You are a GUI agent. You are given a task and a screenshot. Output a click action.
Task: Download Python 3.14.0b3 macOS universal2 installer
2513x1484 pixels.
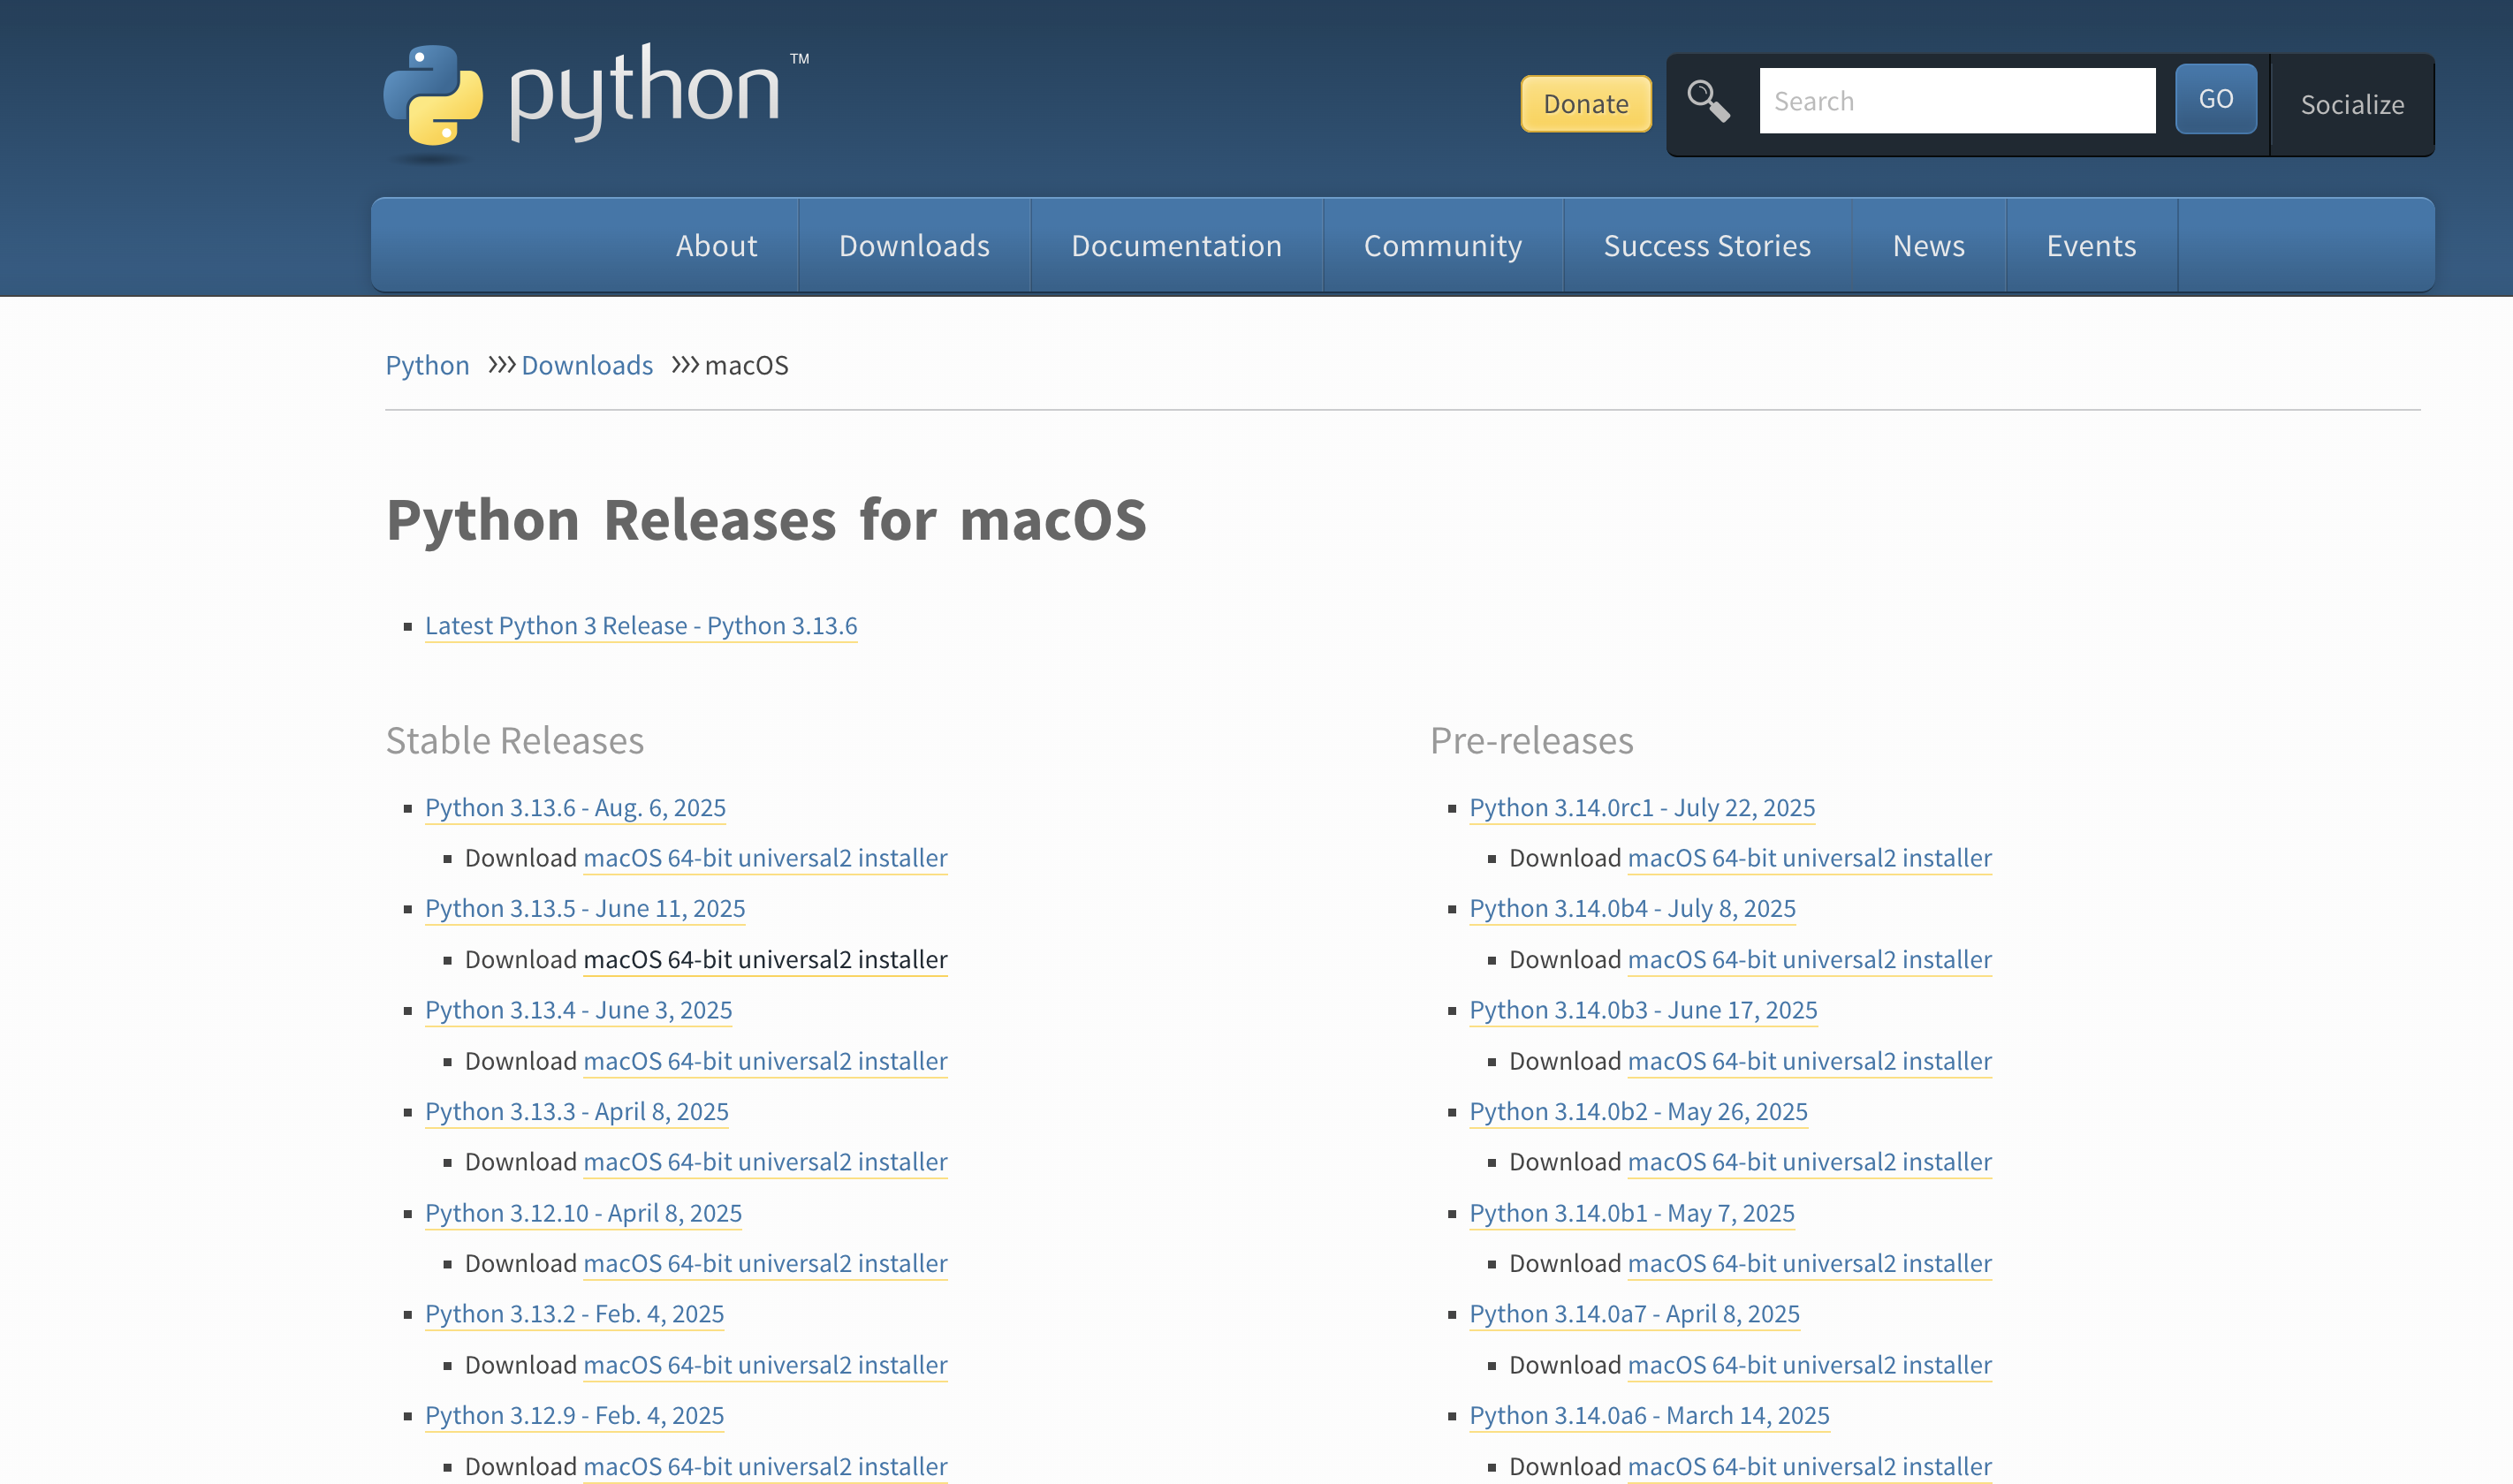click(1809, 1061)
